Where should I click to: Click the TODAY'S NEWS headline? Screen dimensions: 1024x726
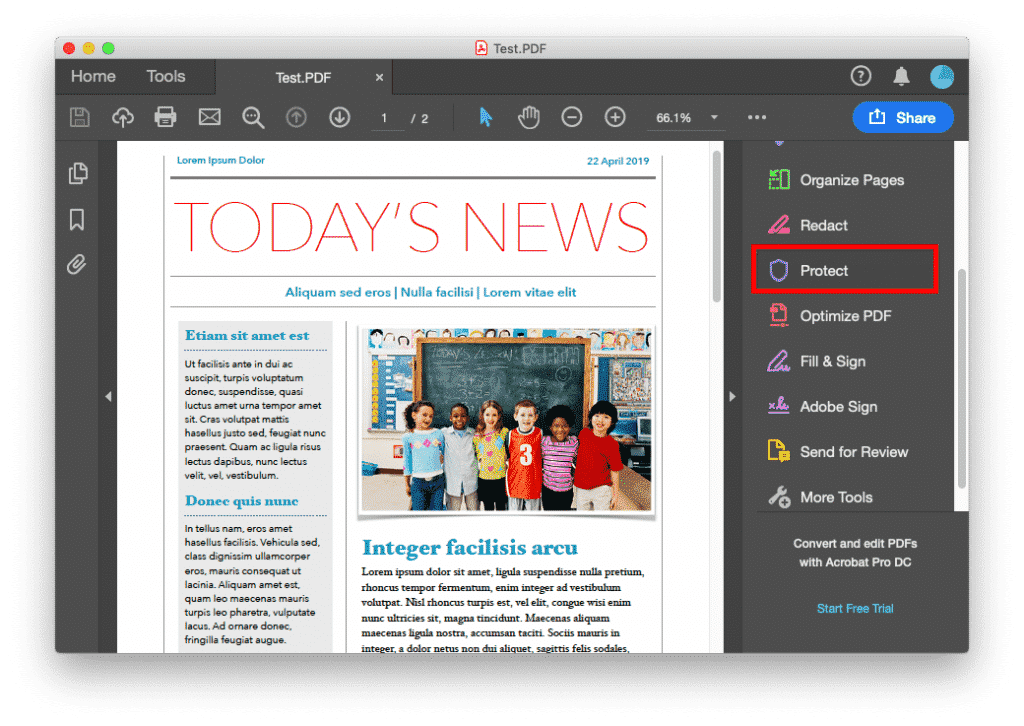[412, 227]
